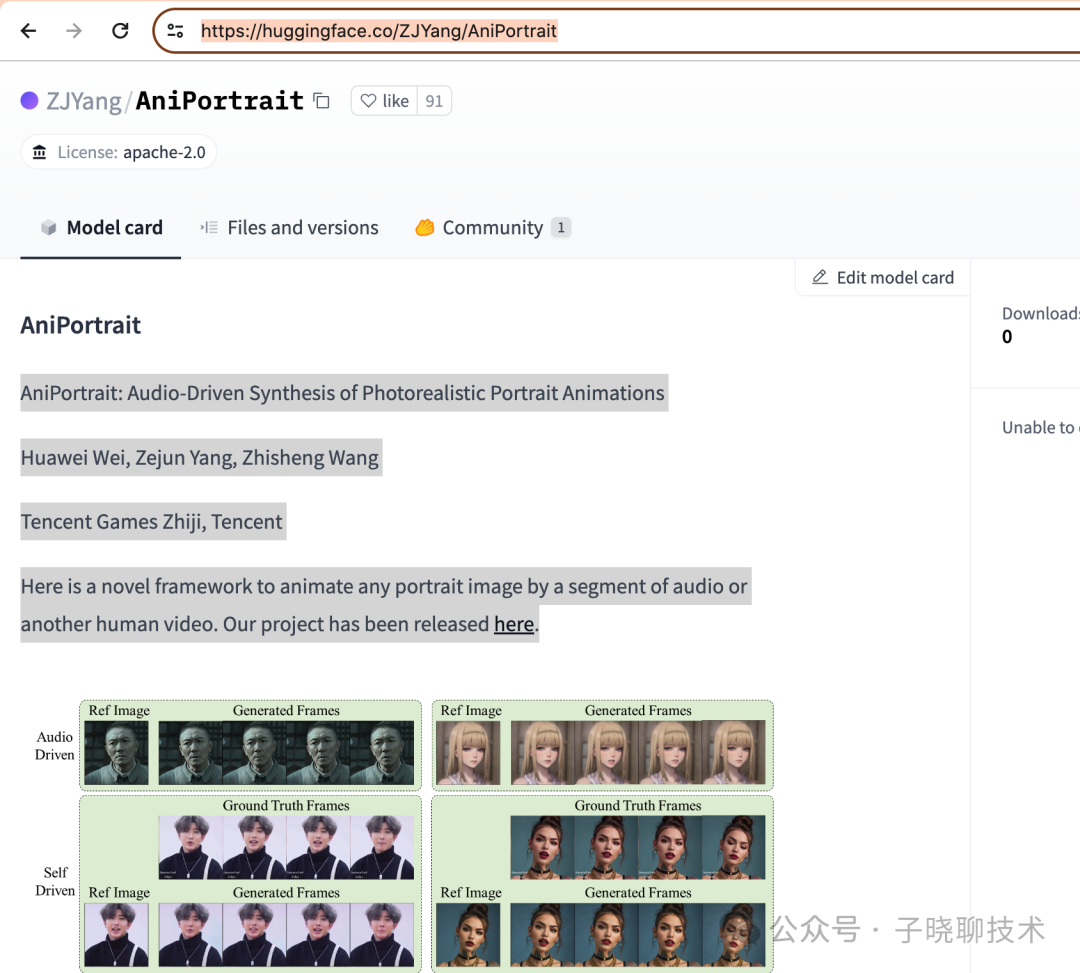This screenshot has height=973, width=1080.
Task: Click the pencil icon for editing model card
Action: [x=820, y=277]
